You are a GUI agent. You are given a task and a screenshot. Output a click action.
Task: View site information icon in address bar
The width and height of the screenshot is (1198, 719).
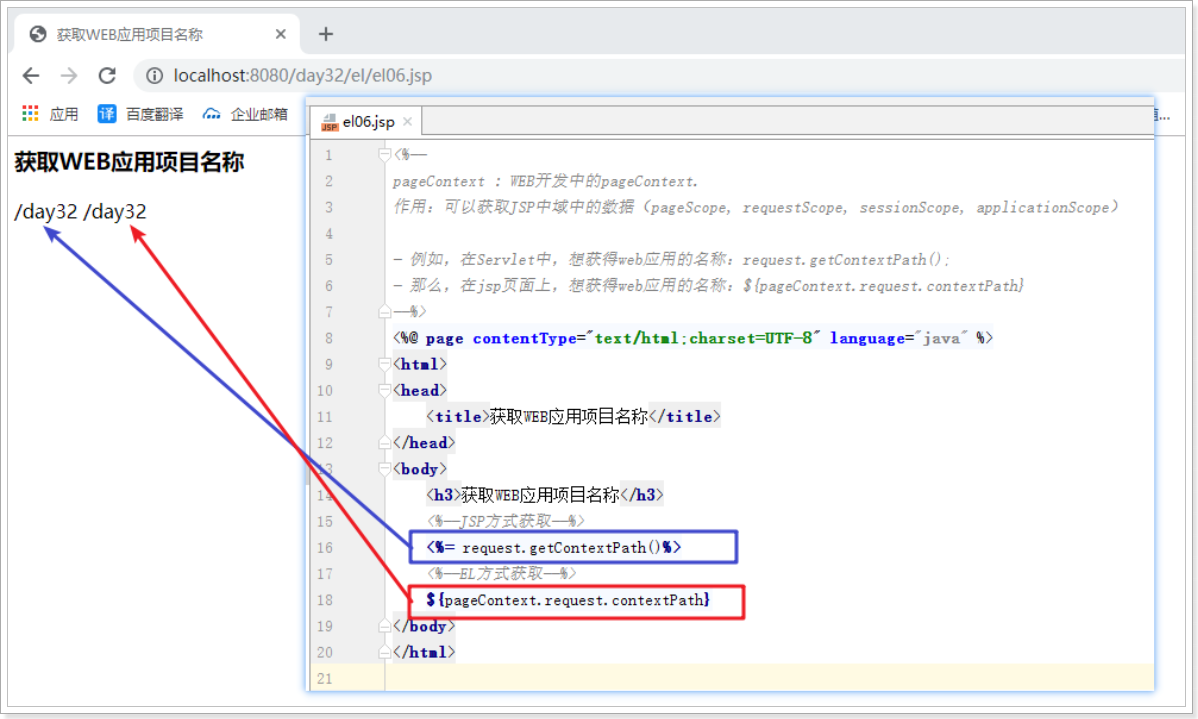click(154, 76)
